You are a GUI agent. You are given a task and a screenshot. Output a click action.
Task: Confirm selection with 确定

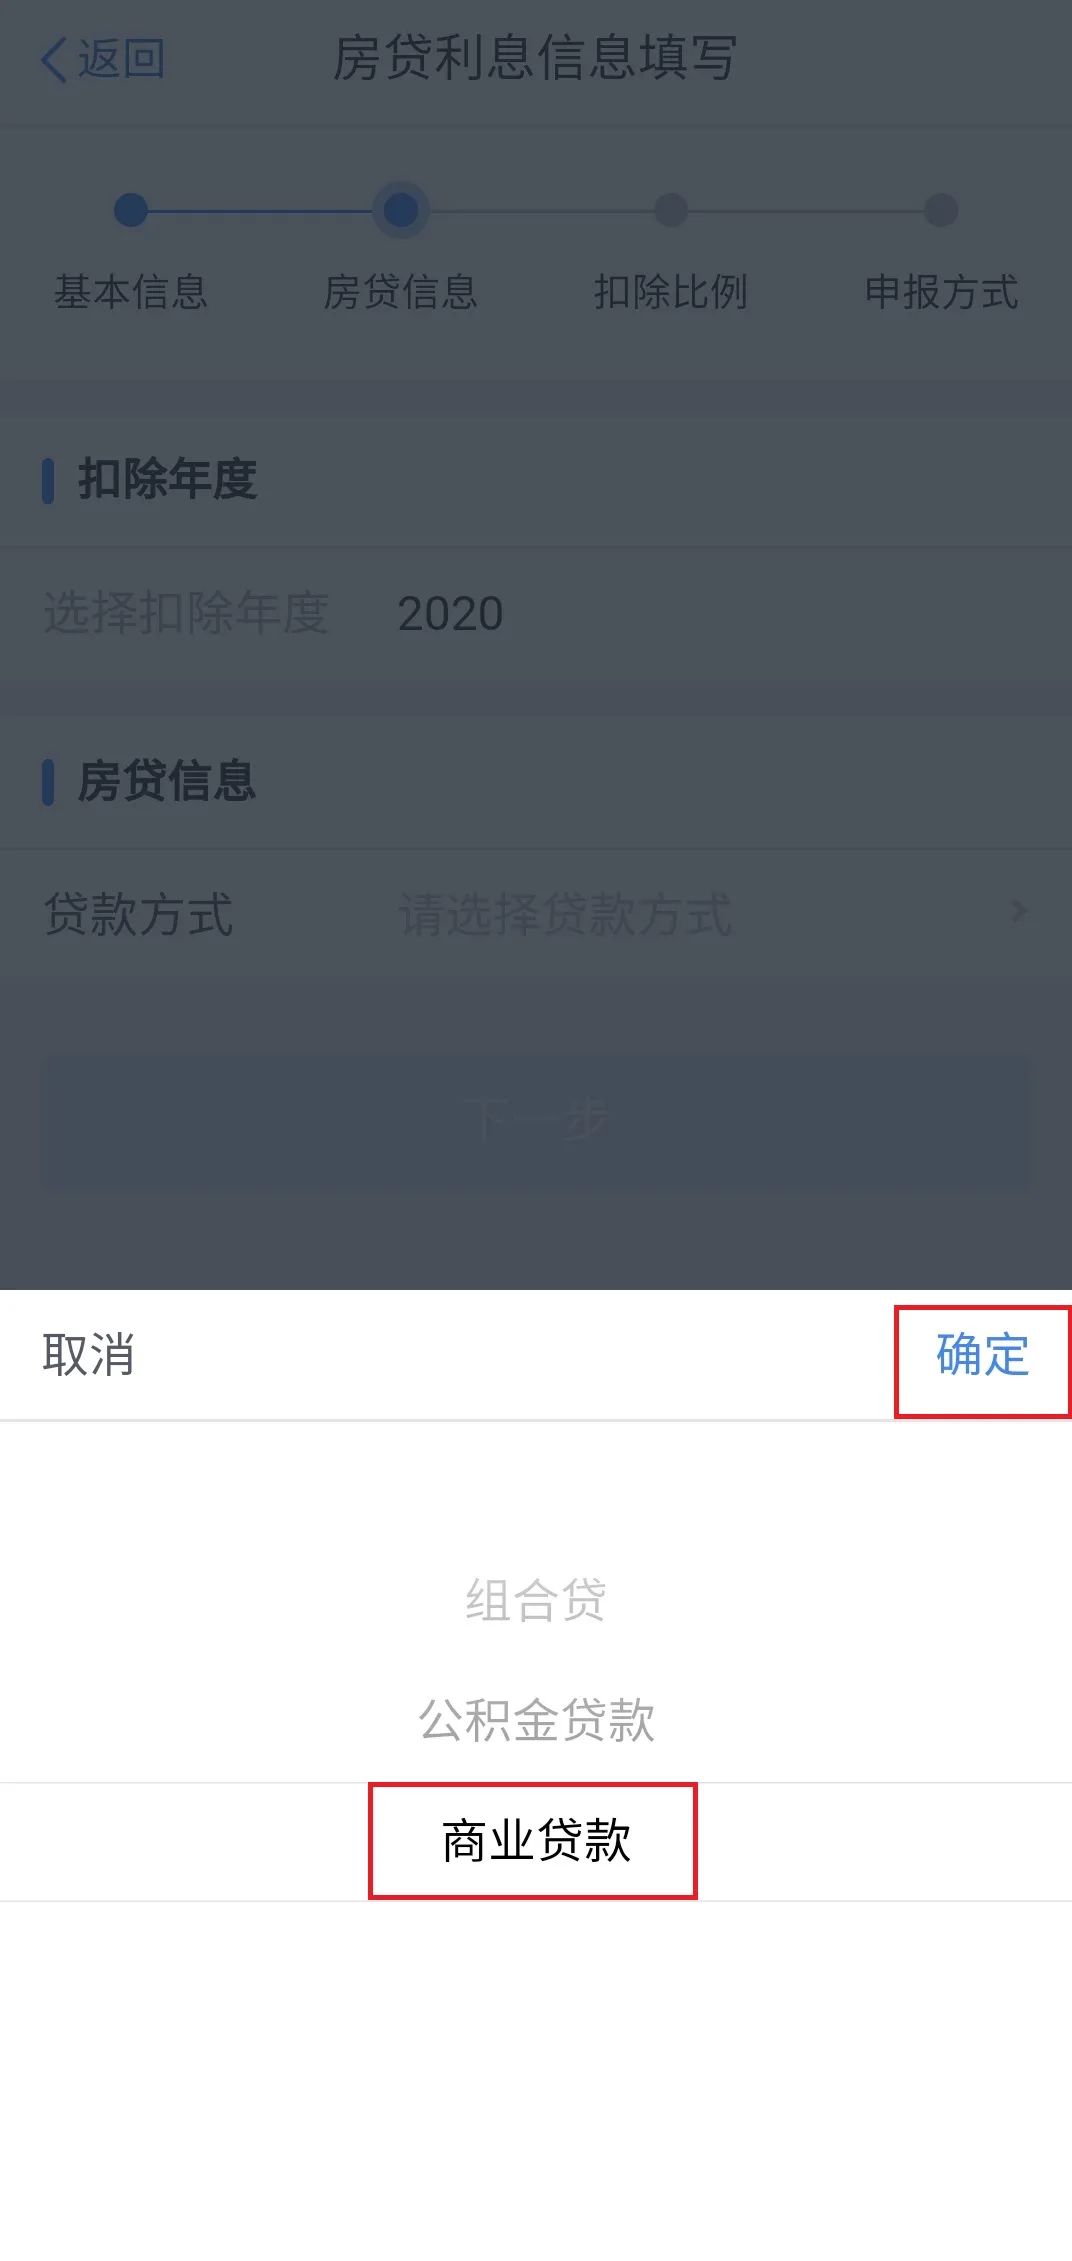click(x=982, y=1356)
